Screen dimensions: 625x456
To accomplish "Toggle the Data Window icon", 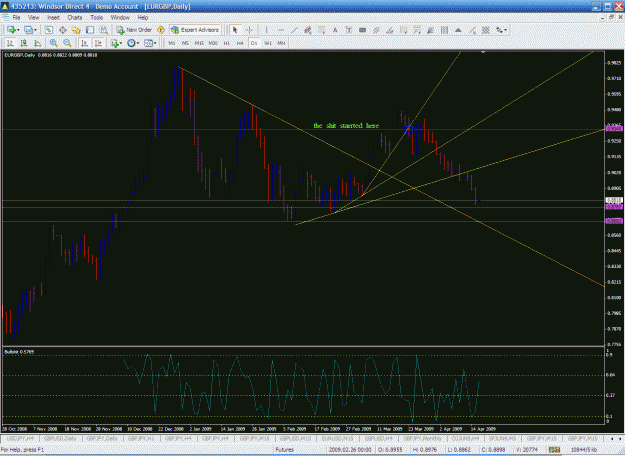I will point(63,30).
